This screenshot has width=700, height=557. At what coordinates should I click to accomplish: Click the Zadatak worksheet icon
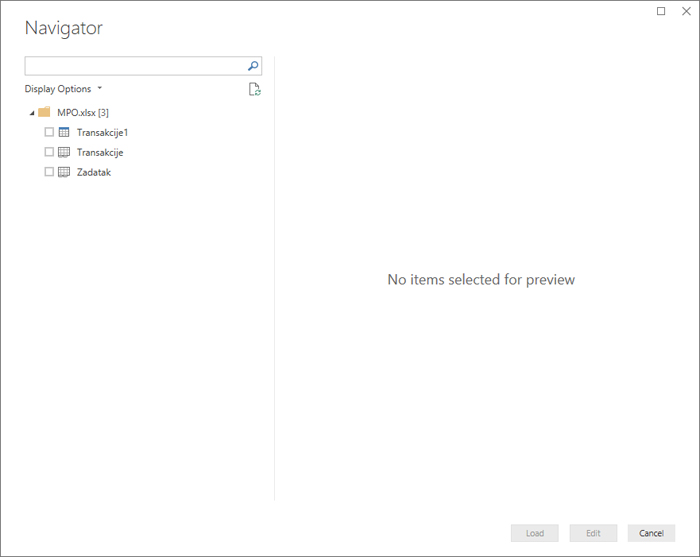64,172
